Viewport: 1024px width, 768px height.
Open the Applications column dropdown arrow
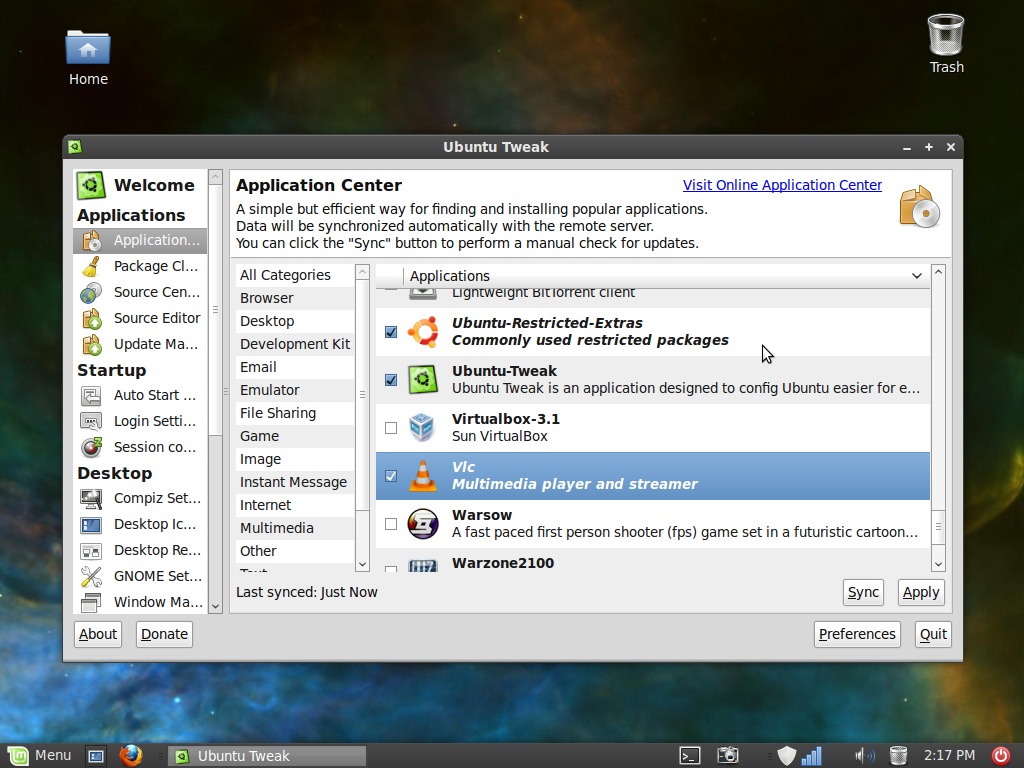917,276
